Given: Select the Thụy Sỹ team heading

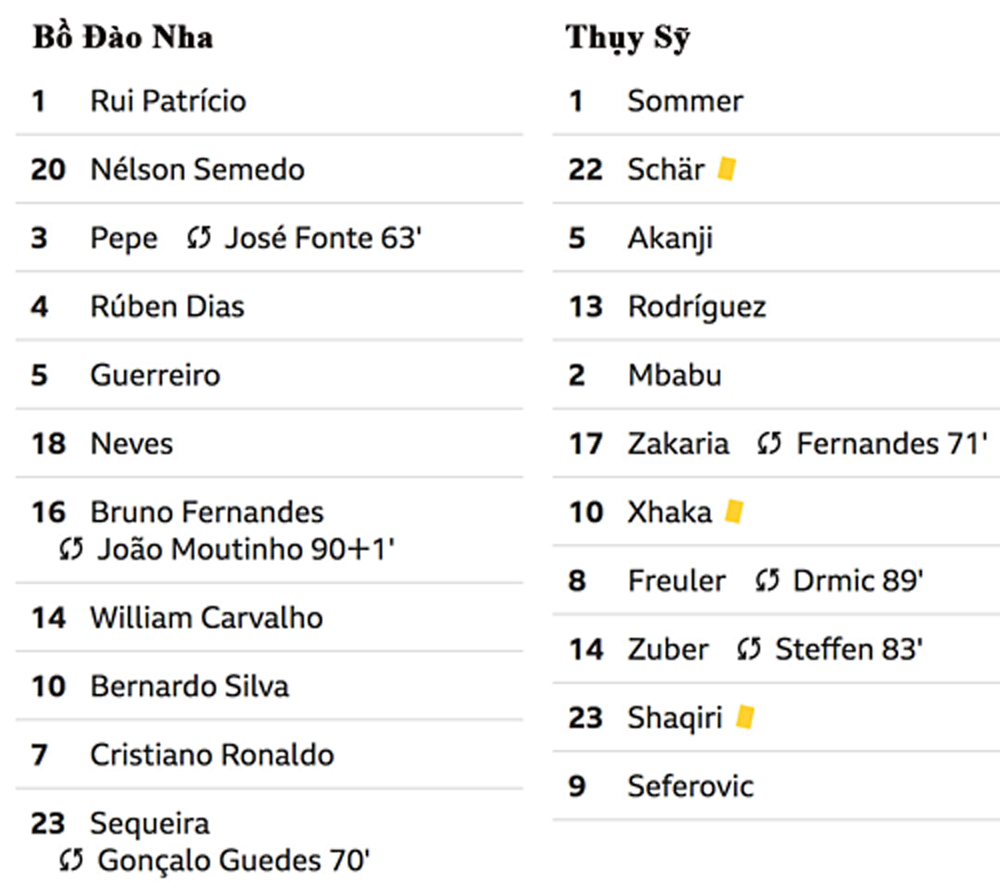Looking at the screenshot, I should (x=628, y=38).
